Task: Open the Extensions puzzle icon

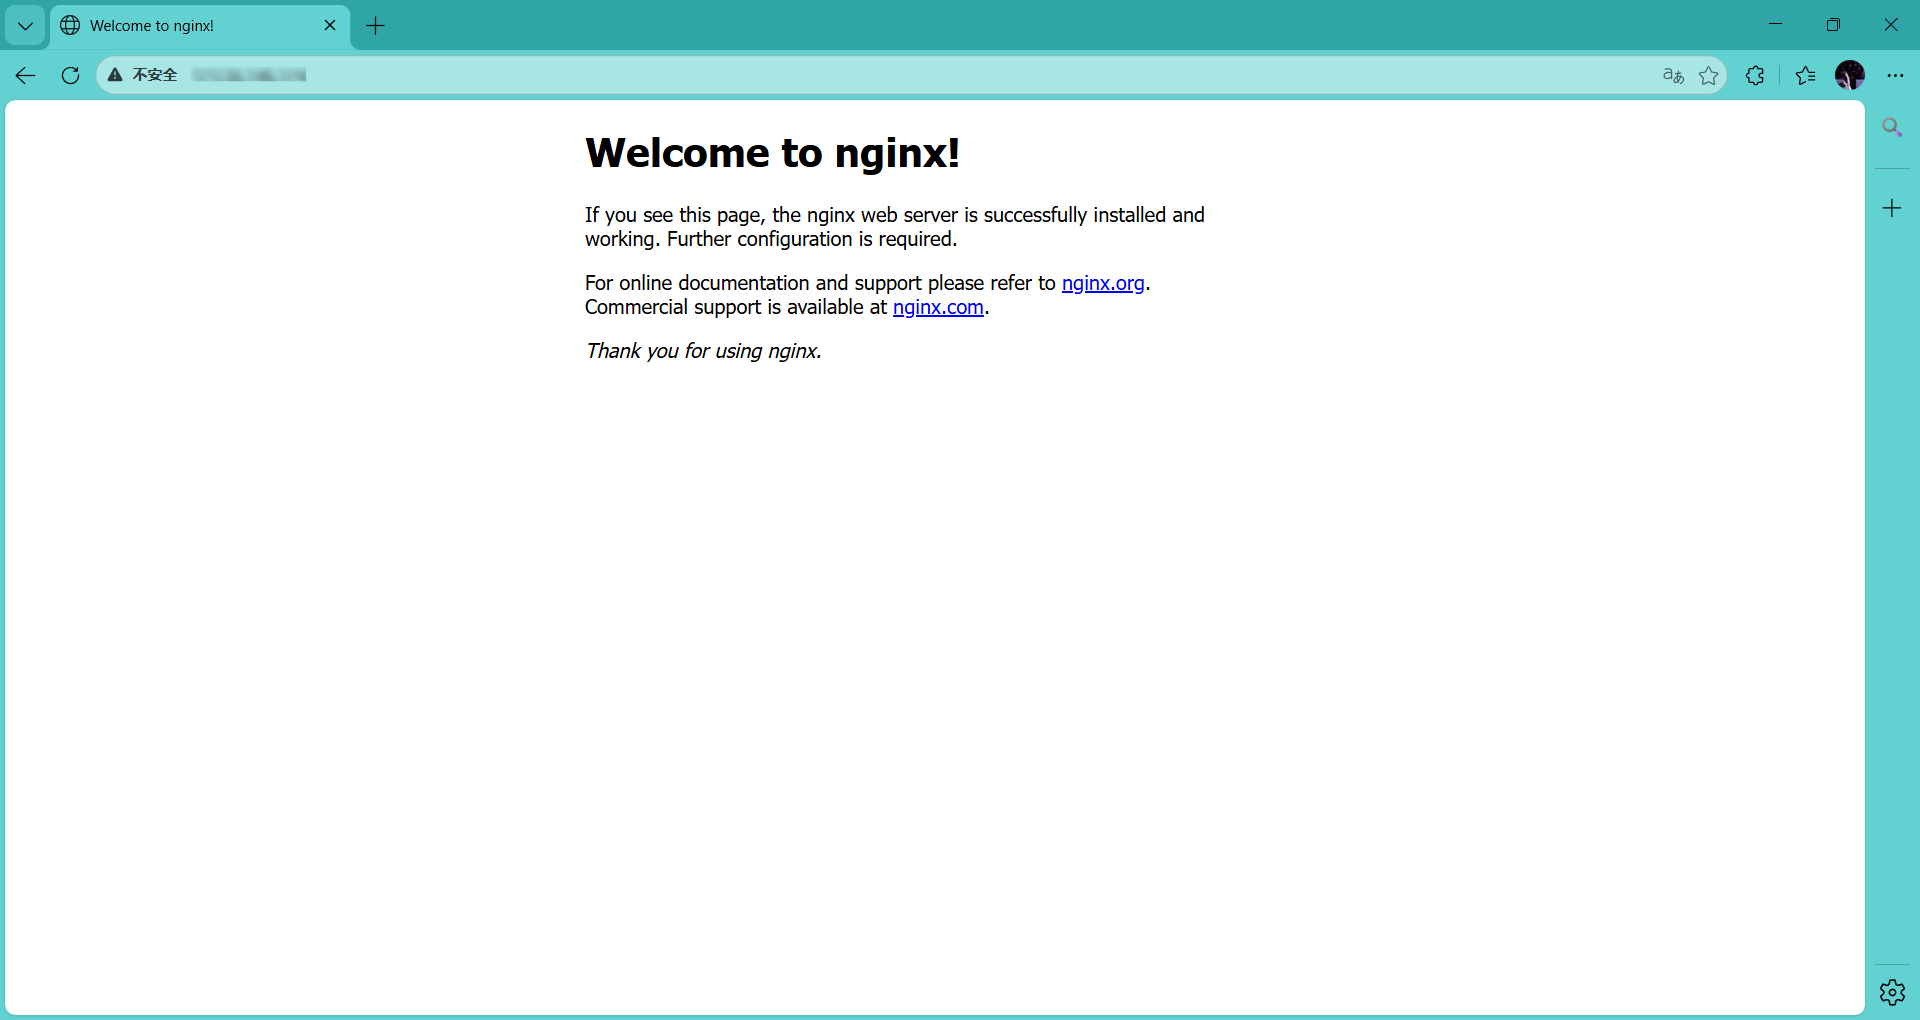Action: pyautogui.click(x=1755, y=75)
